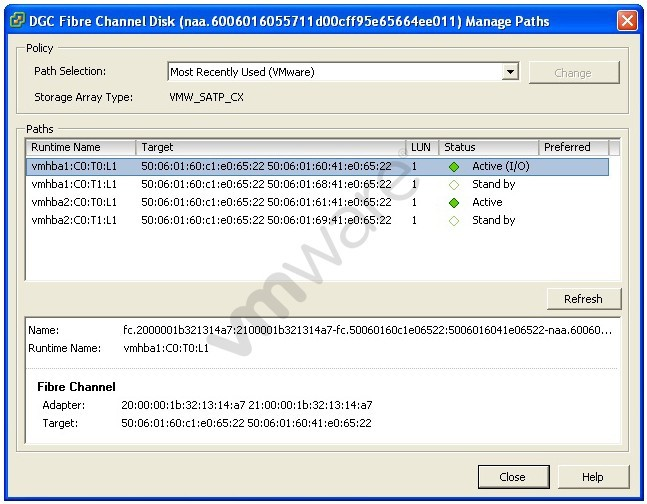
Task: Sort by Runtime Name column header
Action: pyautogui.click(x=81, y=147)
